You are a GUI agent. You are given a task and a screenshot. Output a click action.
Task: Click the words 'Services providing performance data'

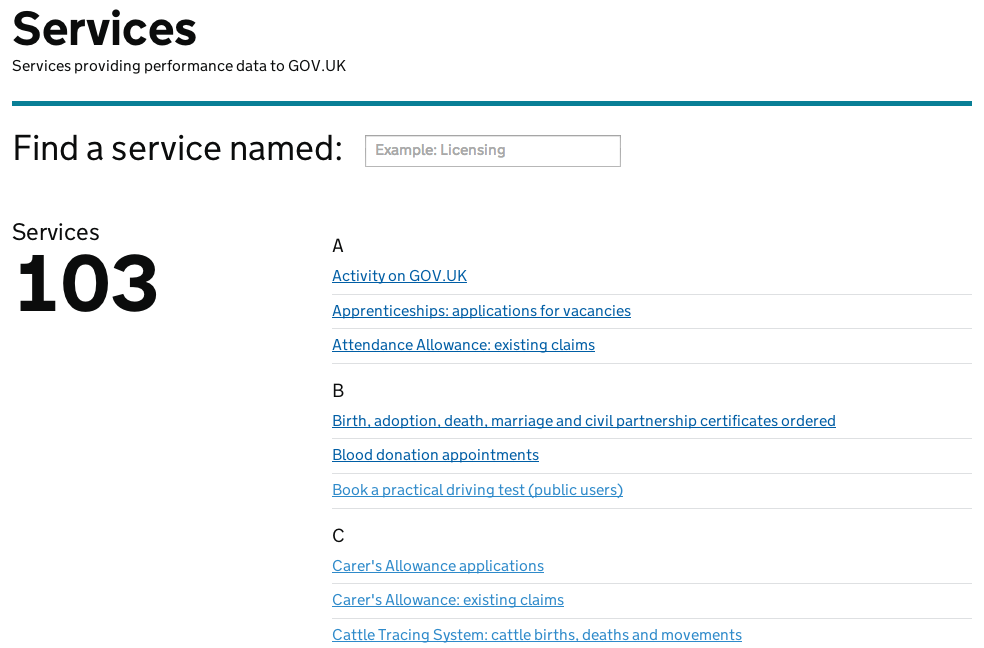tap(139, 66)
